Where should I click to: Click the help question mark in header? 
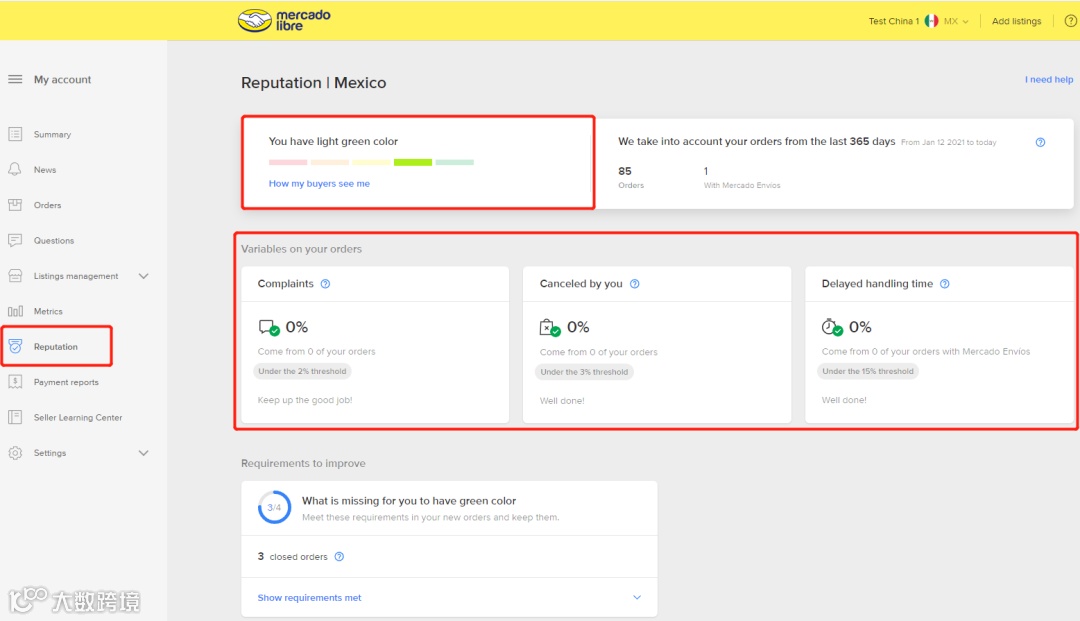1070,21
